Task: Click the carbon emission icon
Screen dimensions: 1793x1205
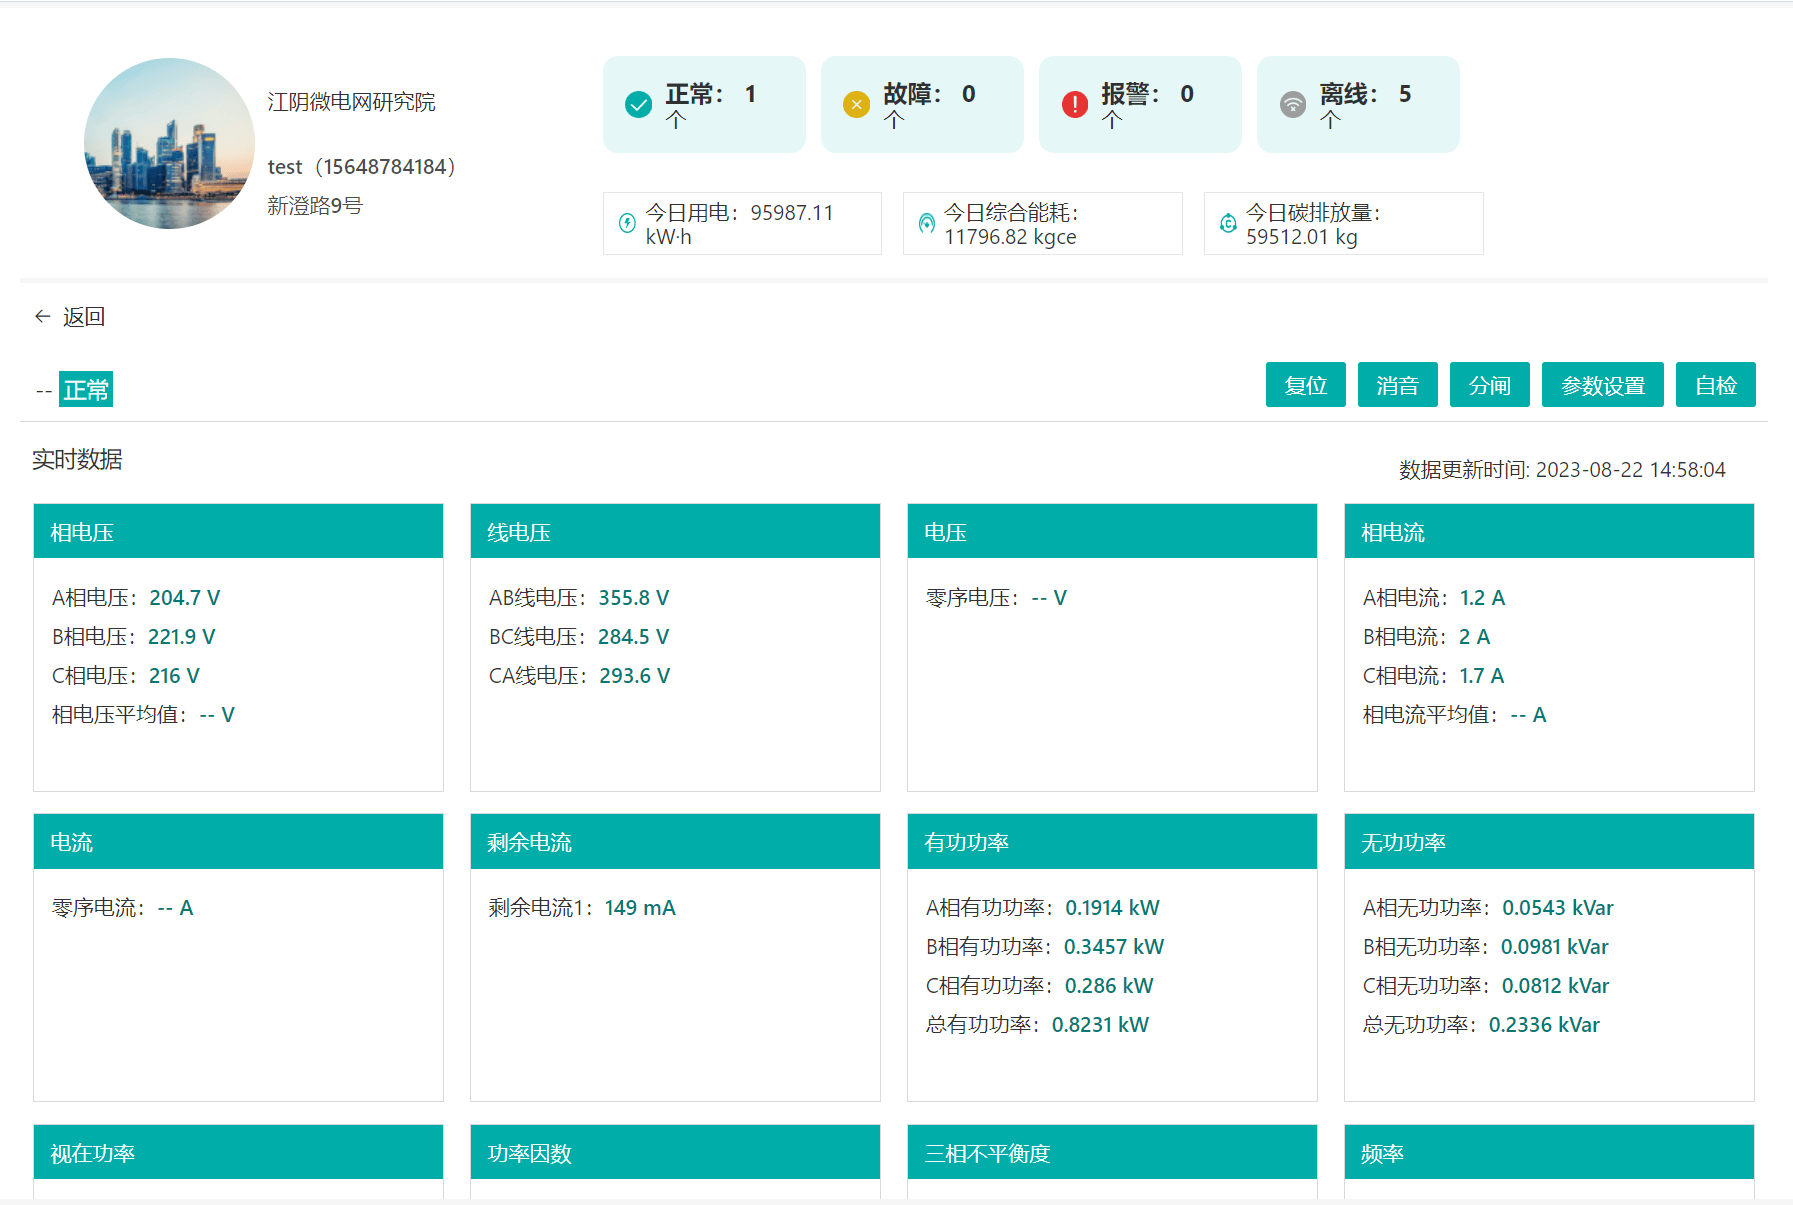Action: tap(1228, 223)
